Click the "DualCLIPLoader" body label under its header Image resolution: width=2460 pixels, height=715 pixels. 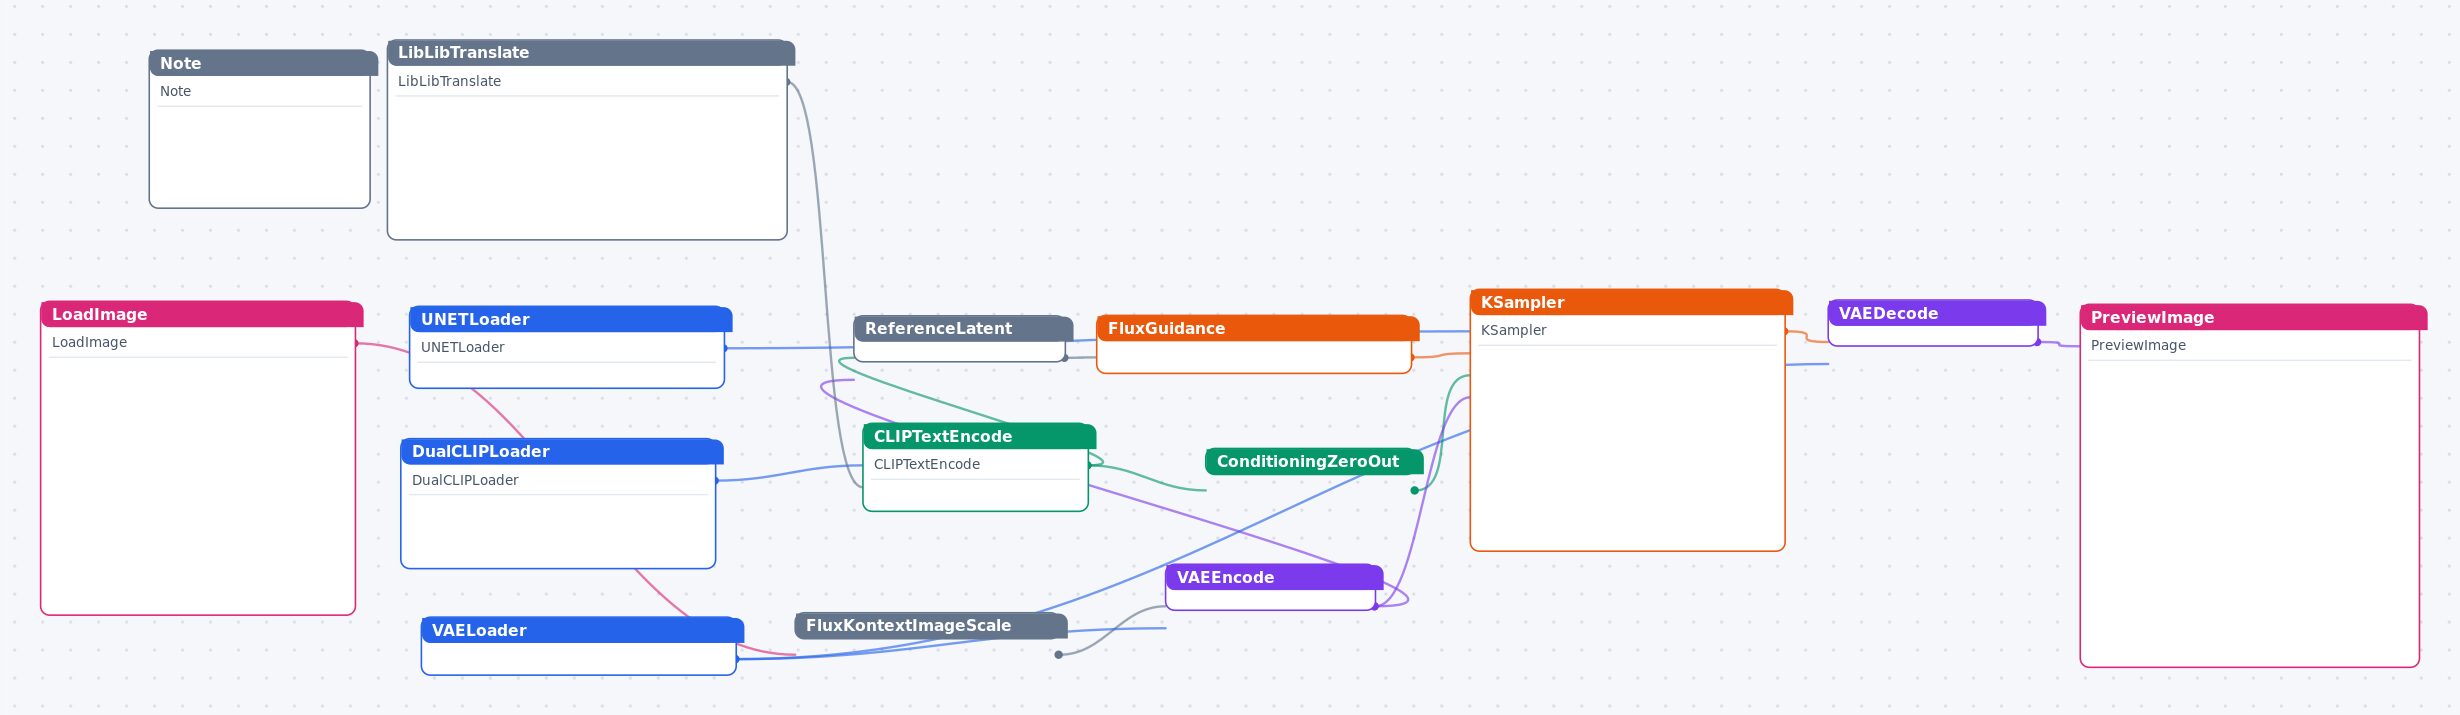[465, 480]
